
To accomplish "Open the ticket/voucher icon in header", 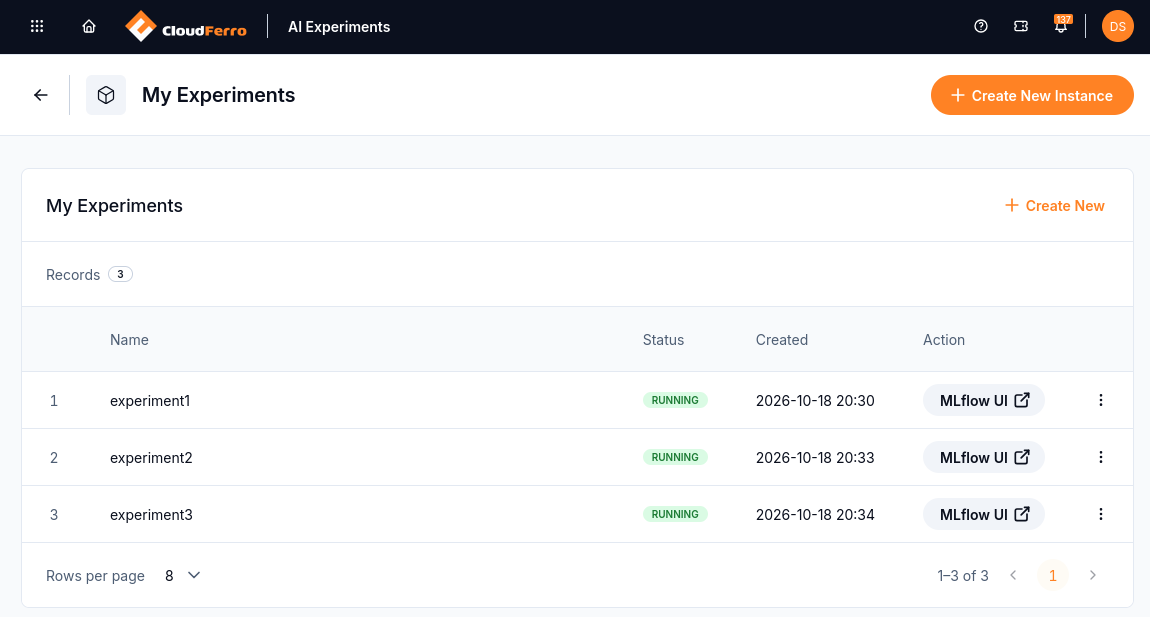I will (x=1021, y=26).
